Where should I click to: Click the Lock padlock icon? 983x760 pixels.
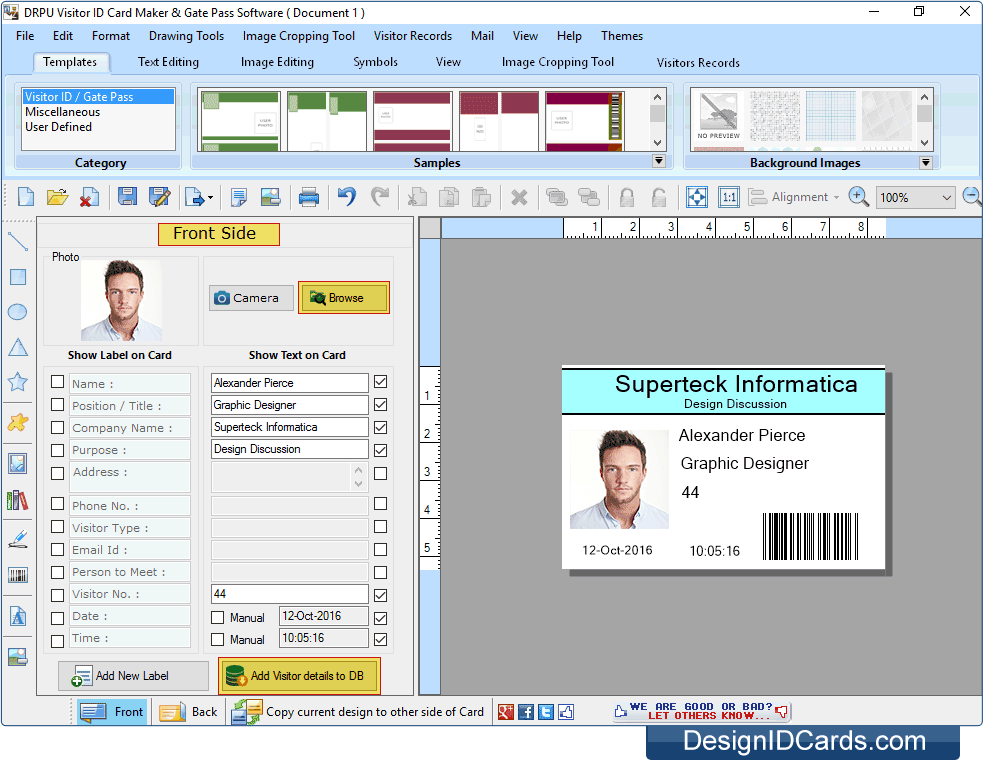click(x=626, y=198)
